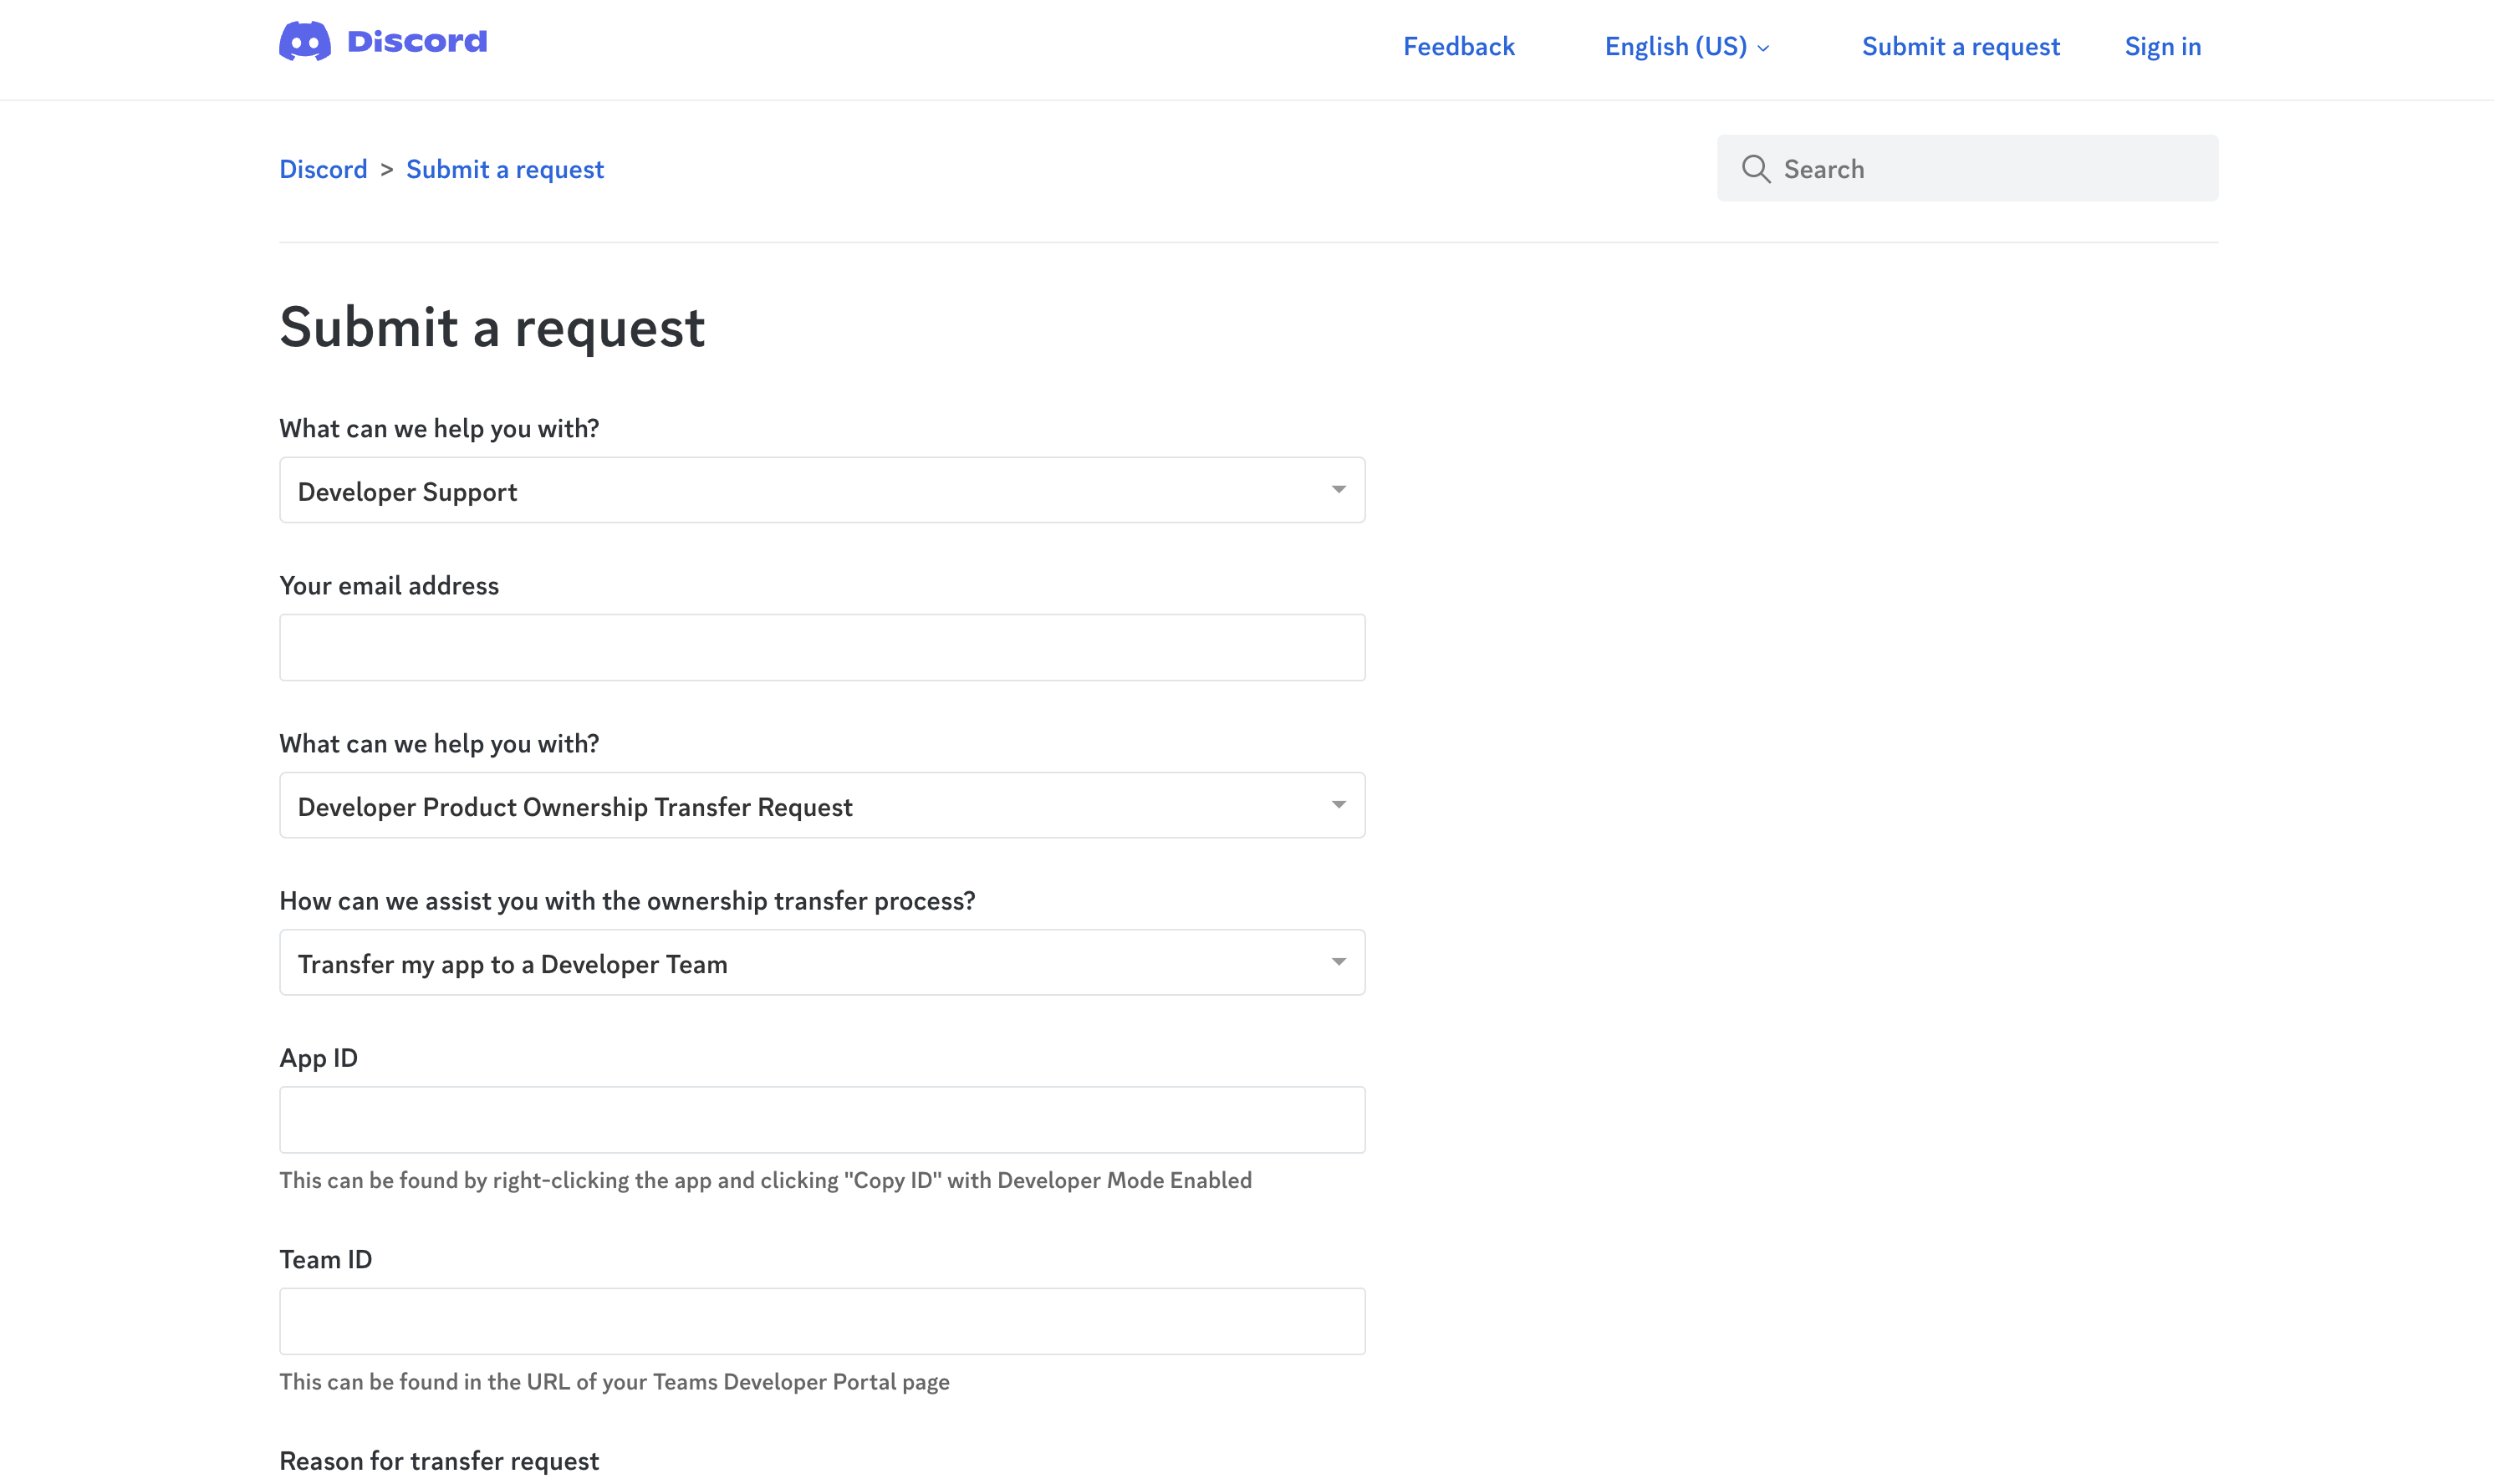Click arrow on Ownership Transfer Request dropdown

point(1338,805)
